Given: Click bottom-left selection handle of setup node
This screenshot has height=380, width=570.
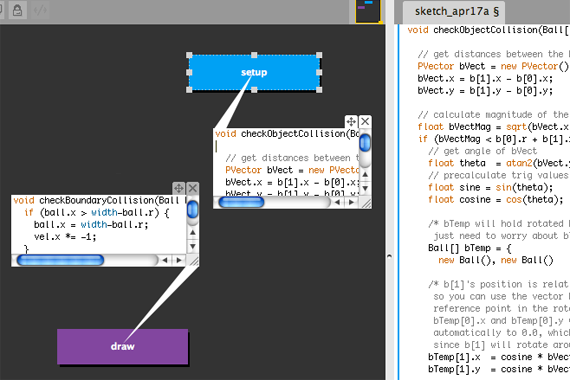Looking at the screenshot, I should pos(189,90).
